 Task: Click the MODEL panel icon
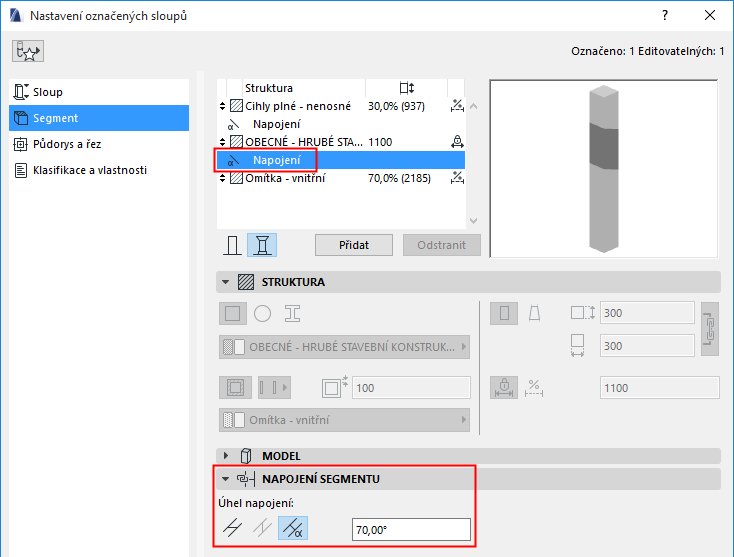click(246, 455)
